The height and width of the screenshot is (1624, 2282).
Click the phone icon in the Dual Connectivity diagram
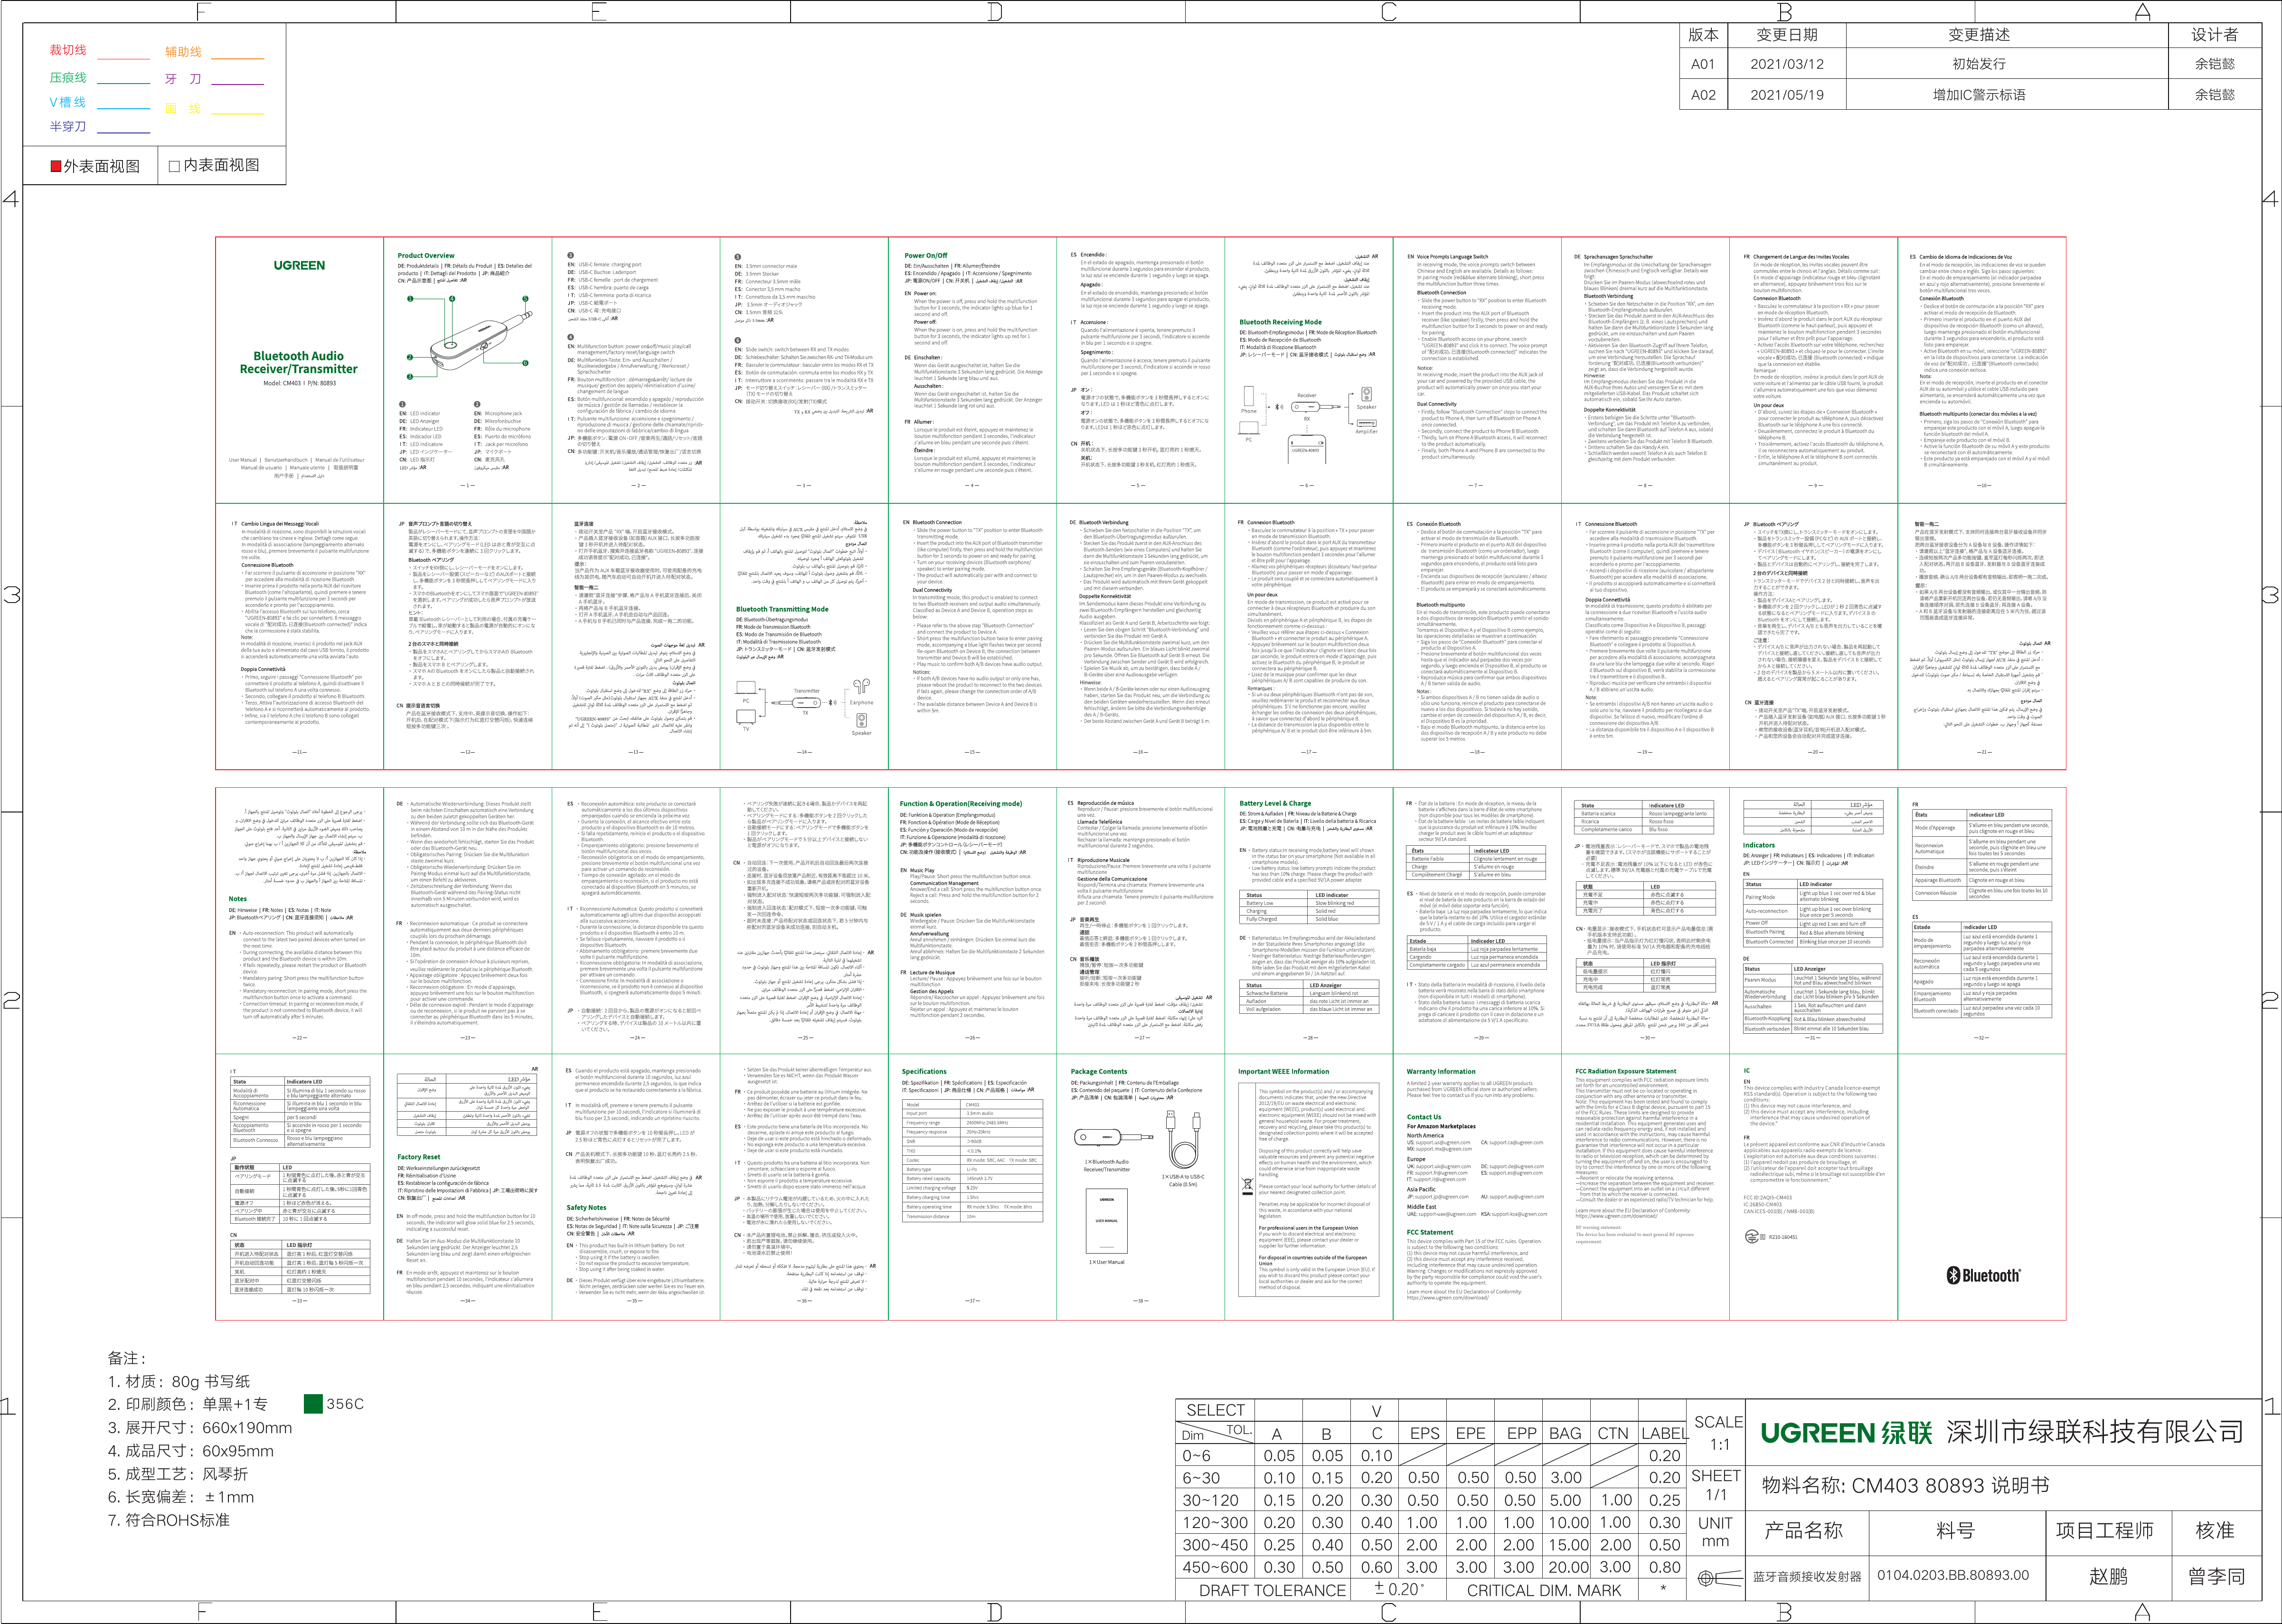[x=1249, y=396]
